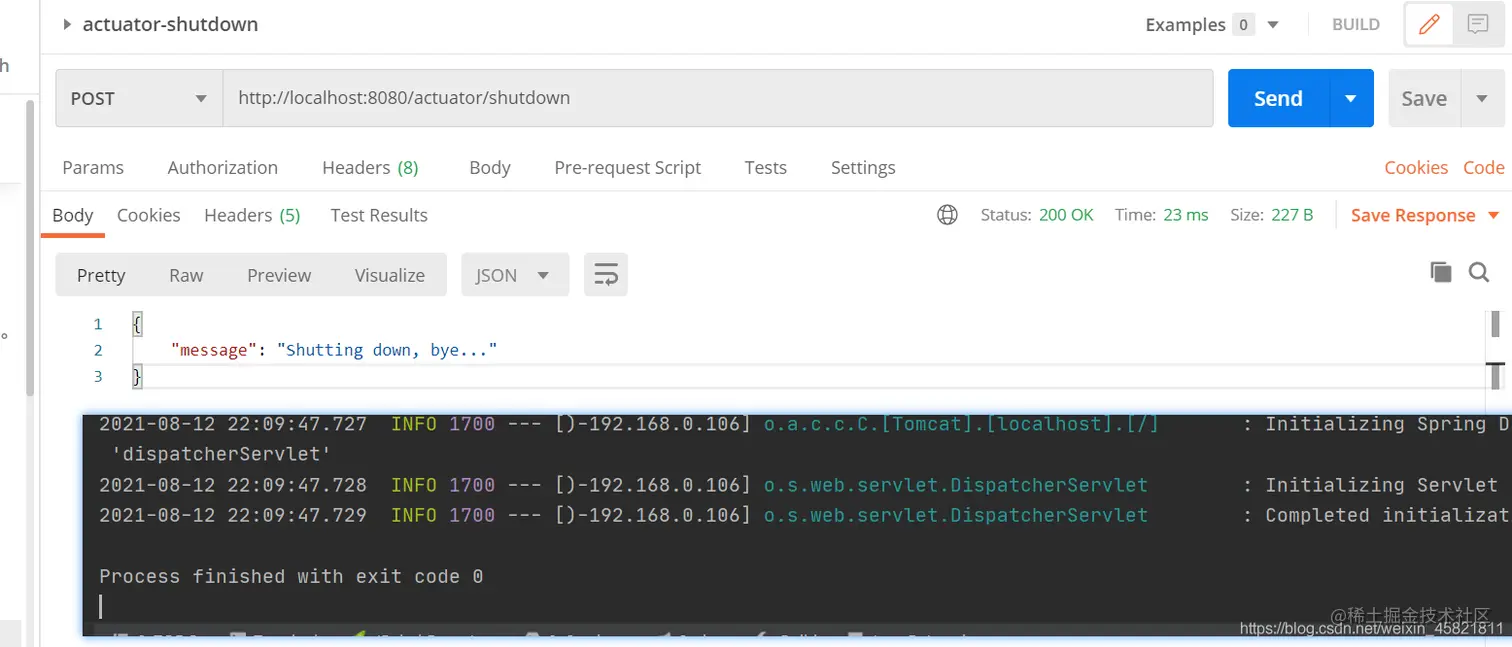
Task: Click the Time 23 ms value
Action: (x=1186, y=215)
